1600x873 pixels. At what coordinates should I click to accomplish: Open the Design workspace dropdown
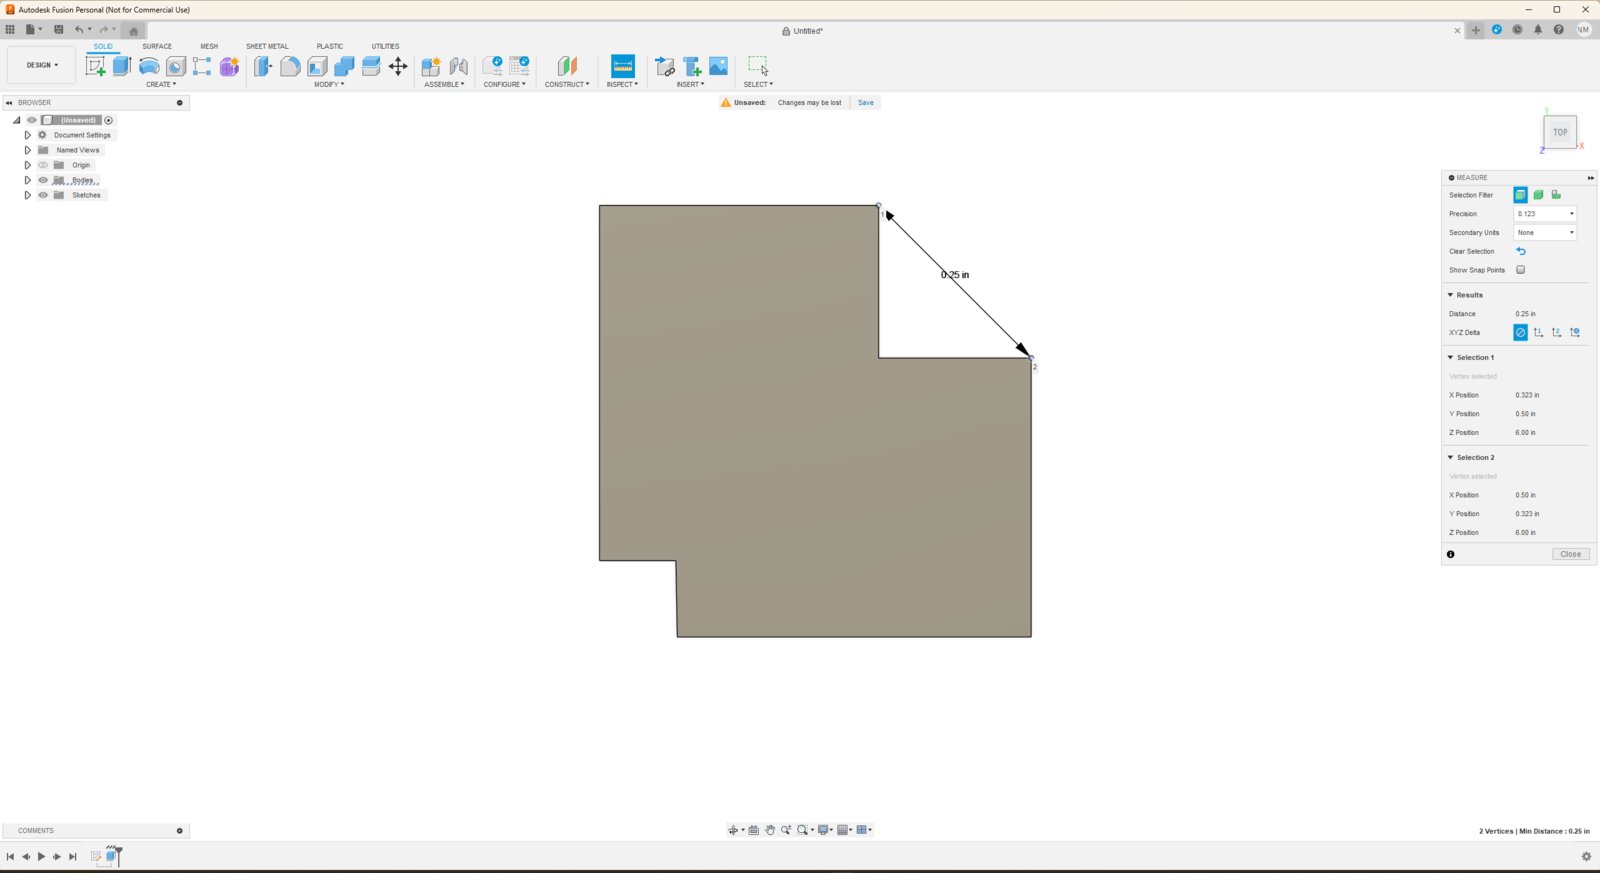click(42, 65)
